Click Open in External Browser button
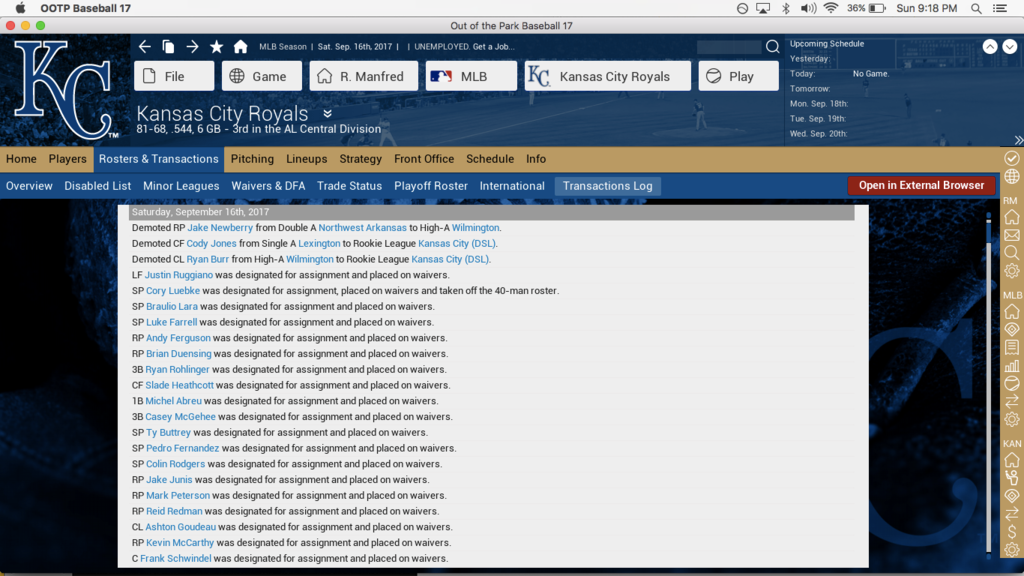Image resolution: width=1024 pixels, height=576 pixels. (x=921, y=185)
